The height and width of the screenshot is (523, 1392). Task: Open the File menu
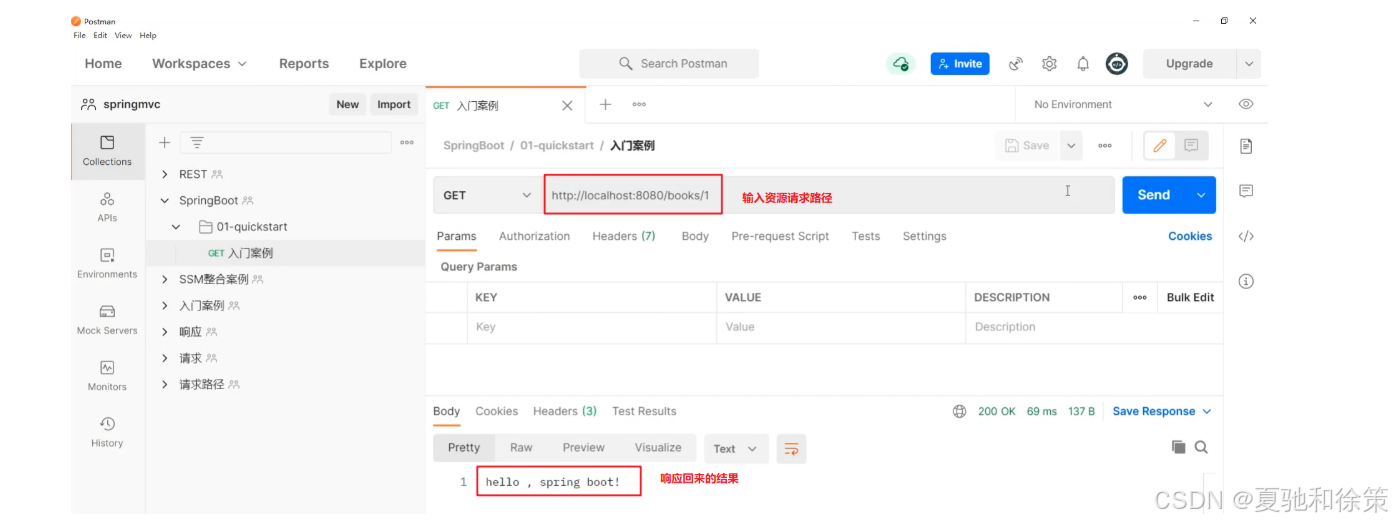79,35
